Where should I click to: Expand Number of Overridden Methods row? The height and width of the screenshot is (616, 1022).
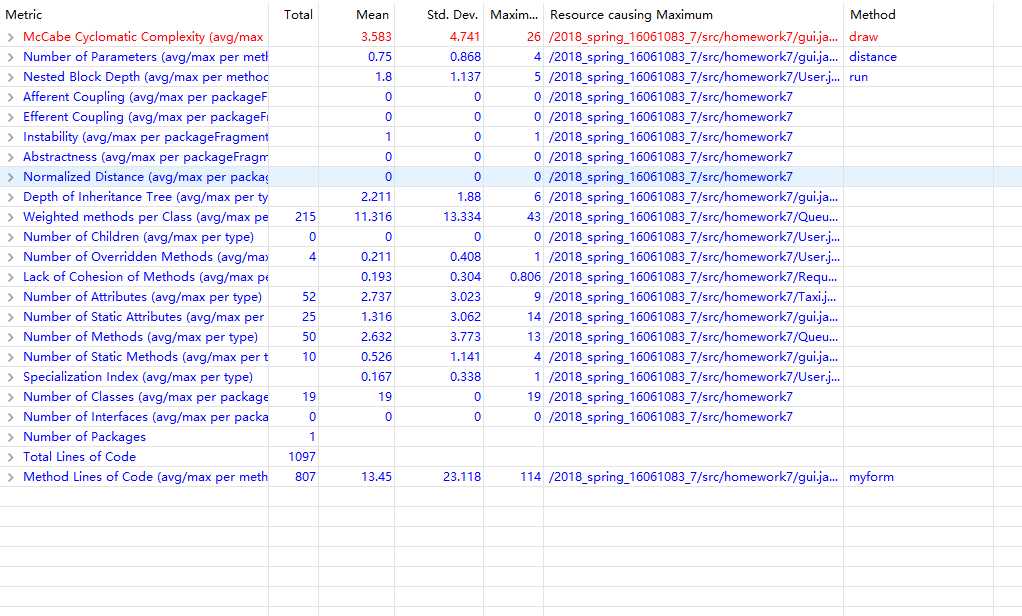coord(10,257)
